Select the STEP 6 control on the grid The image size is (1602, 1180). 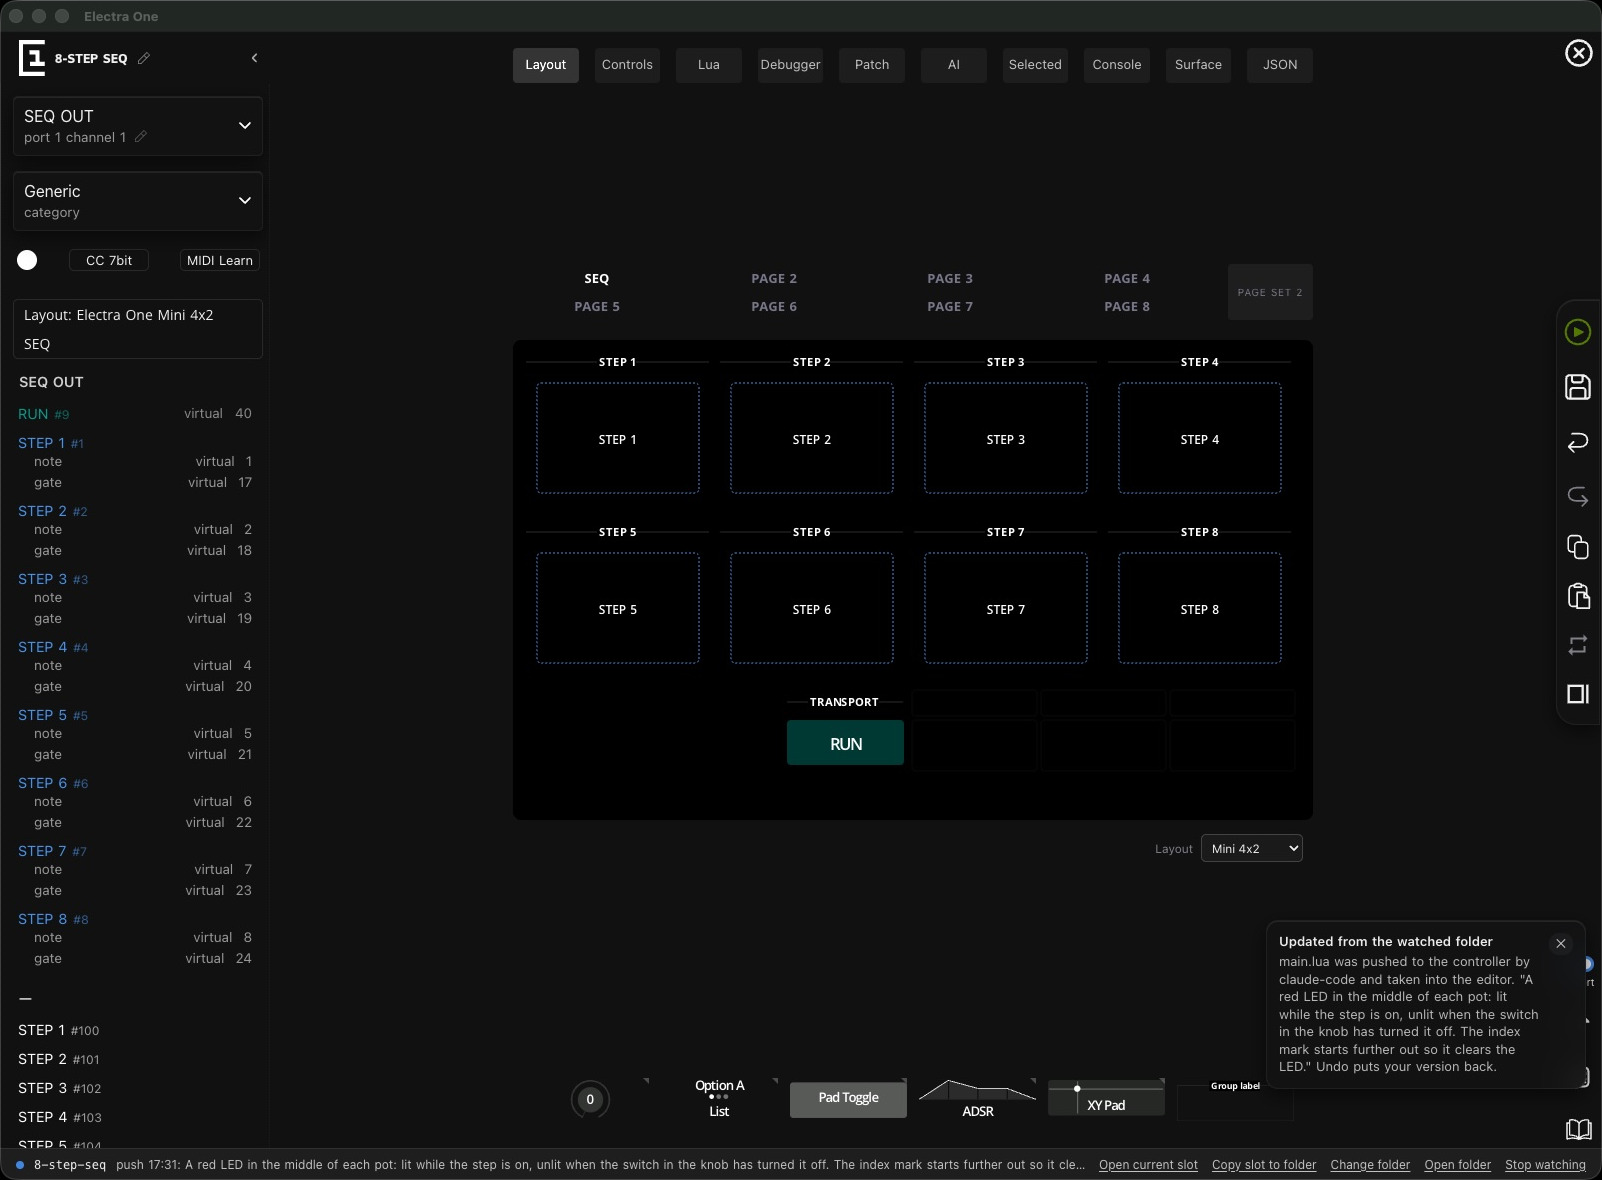812,608
